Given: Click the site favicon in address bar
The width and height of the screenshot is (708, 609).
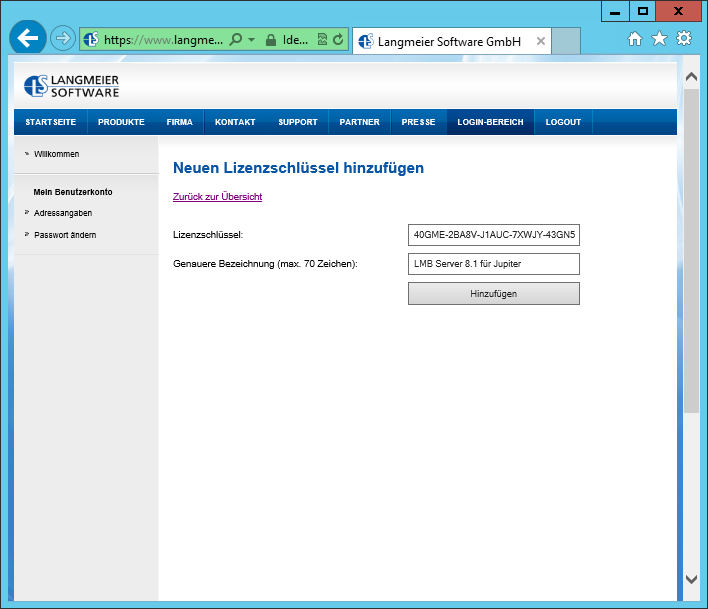Looking at the screenshot, I should 91,40.
